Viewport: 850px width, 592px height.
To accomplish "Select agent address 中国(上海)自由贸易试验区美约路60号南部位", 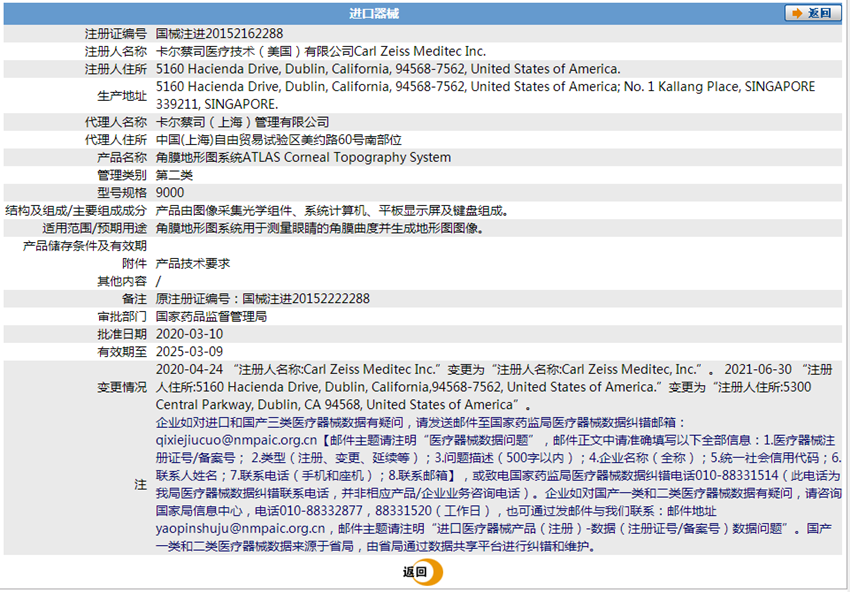I will (279, 140).
